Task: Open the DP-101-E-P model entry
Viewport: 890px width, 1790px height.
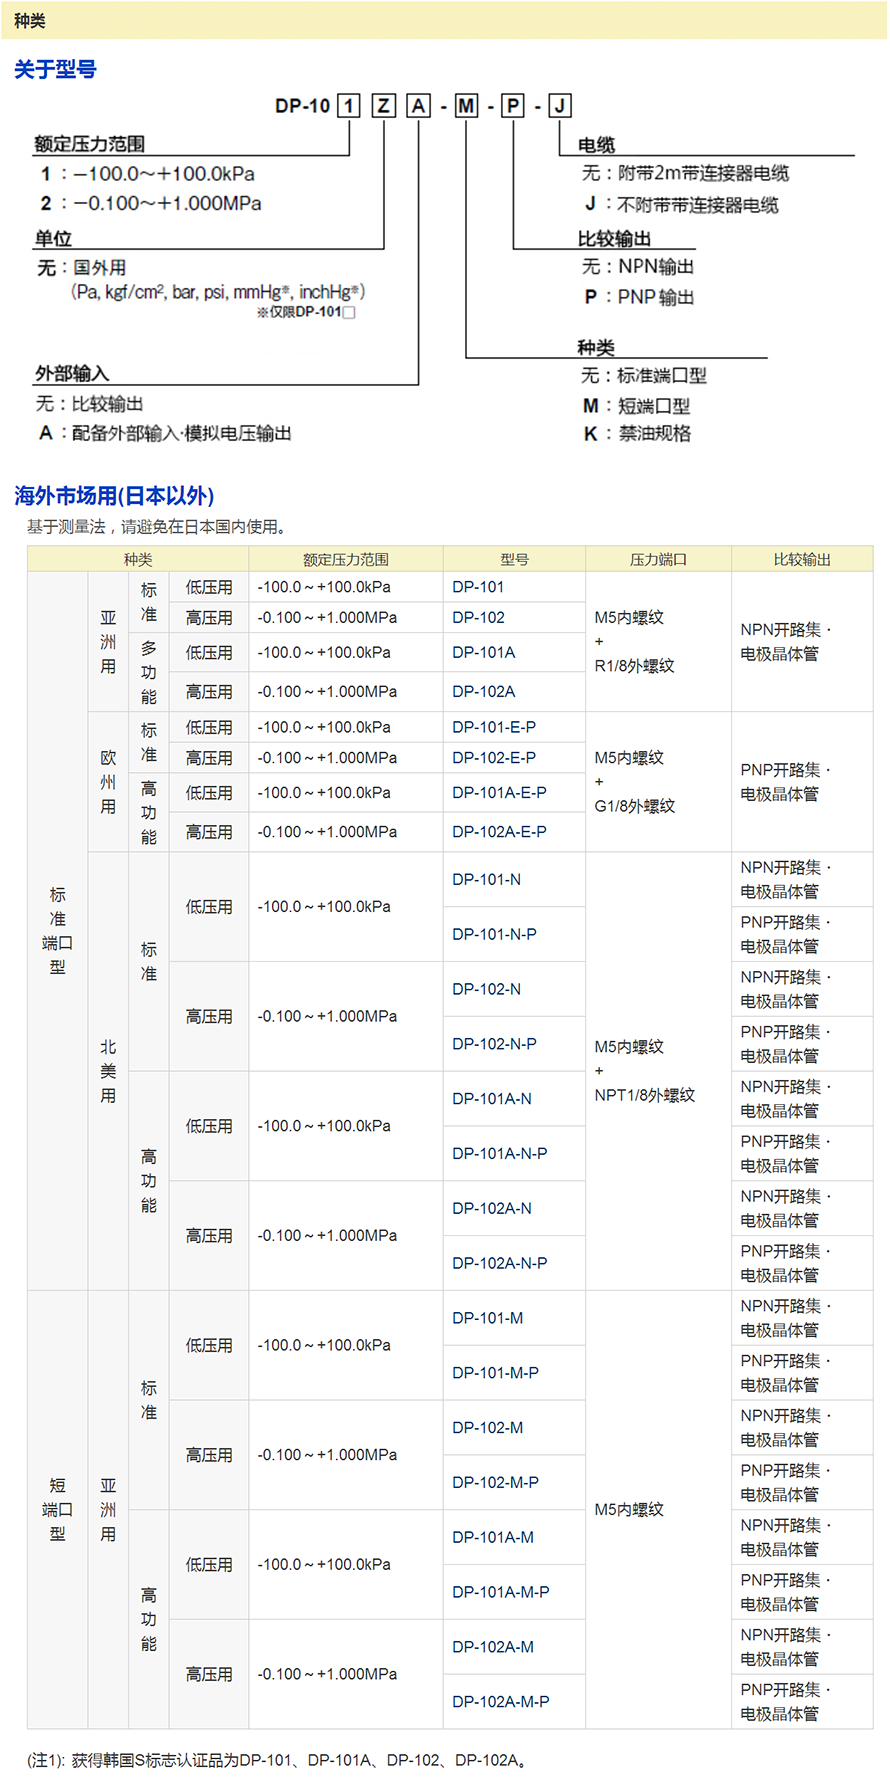Action: pos(493,727)
